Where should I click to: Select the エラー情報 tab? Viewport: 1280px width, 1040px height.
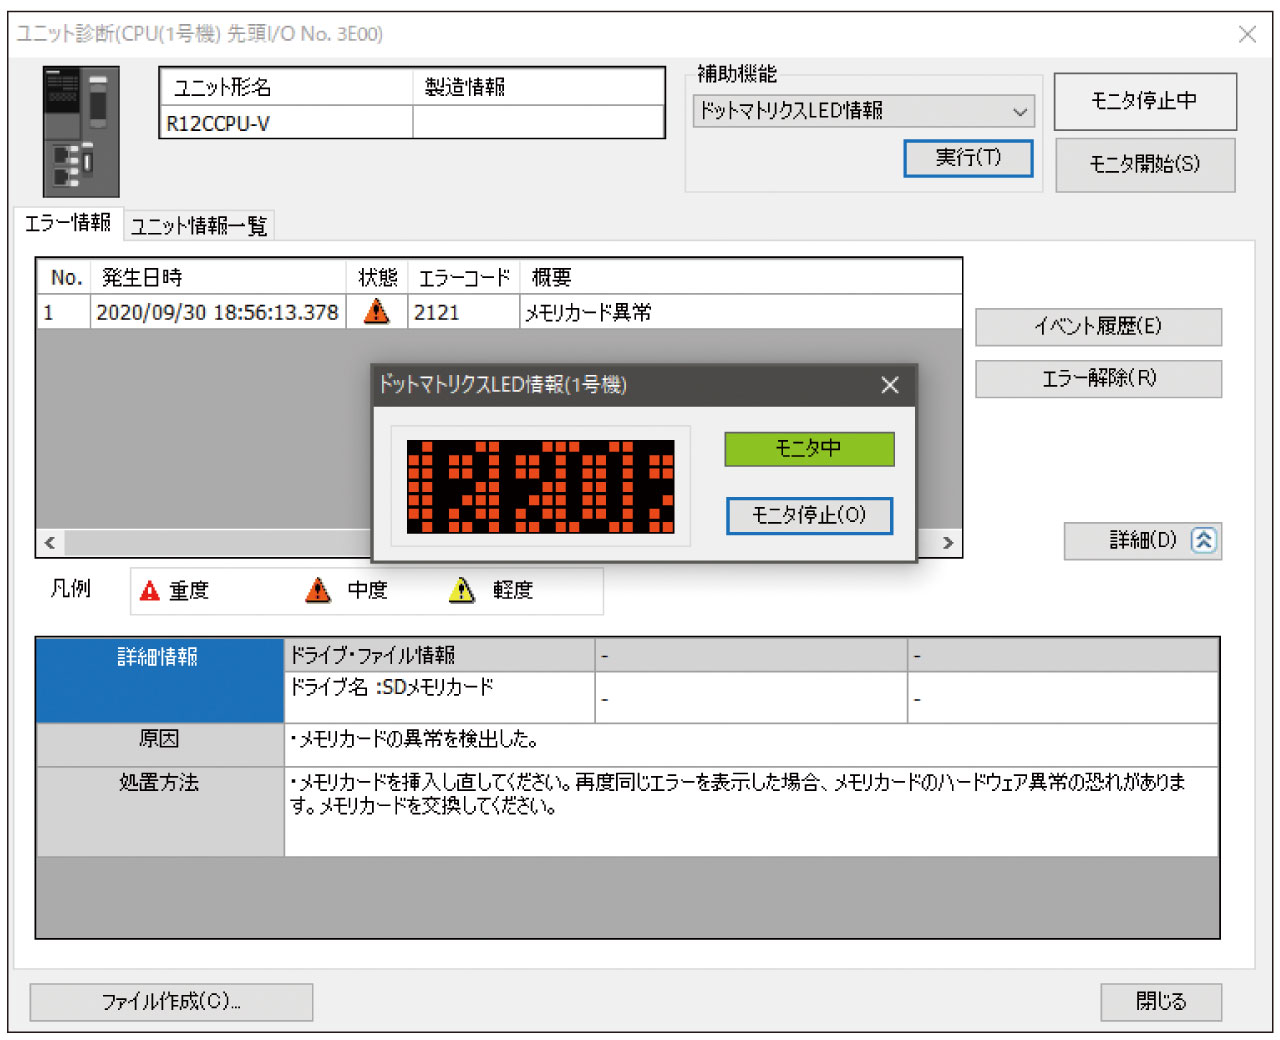[68, 223]
